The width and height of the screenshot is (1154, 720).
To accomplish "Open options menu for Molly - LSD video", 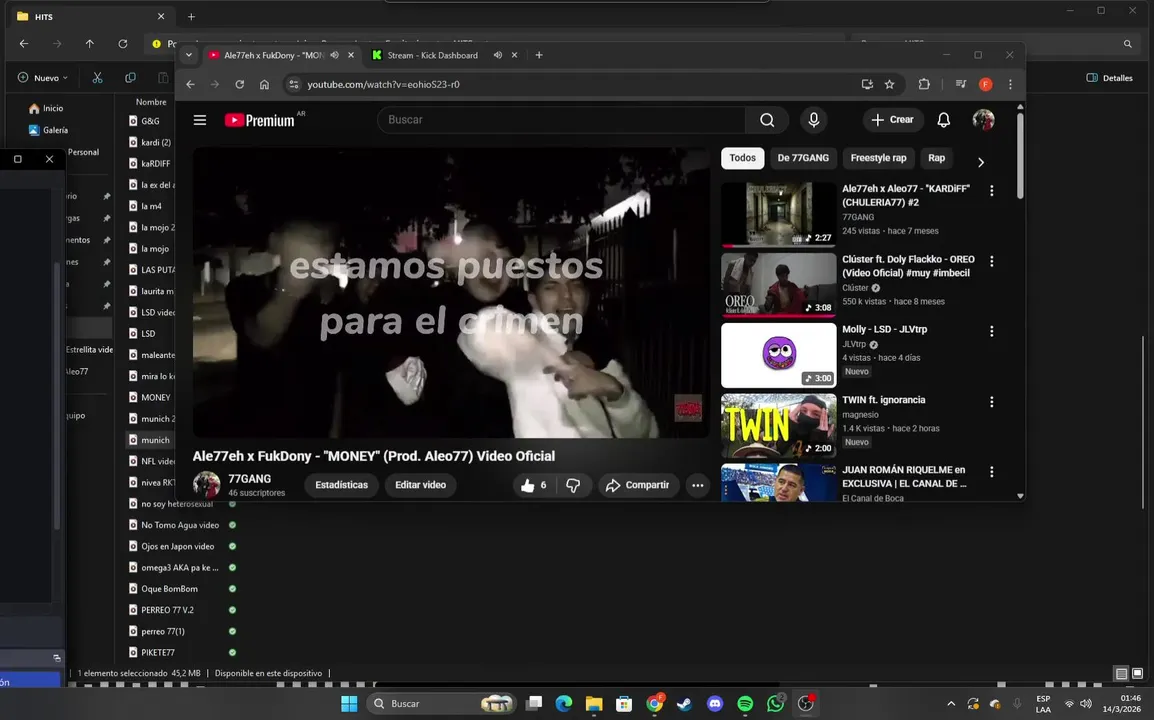I will (x=991, y=331).
